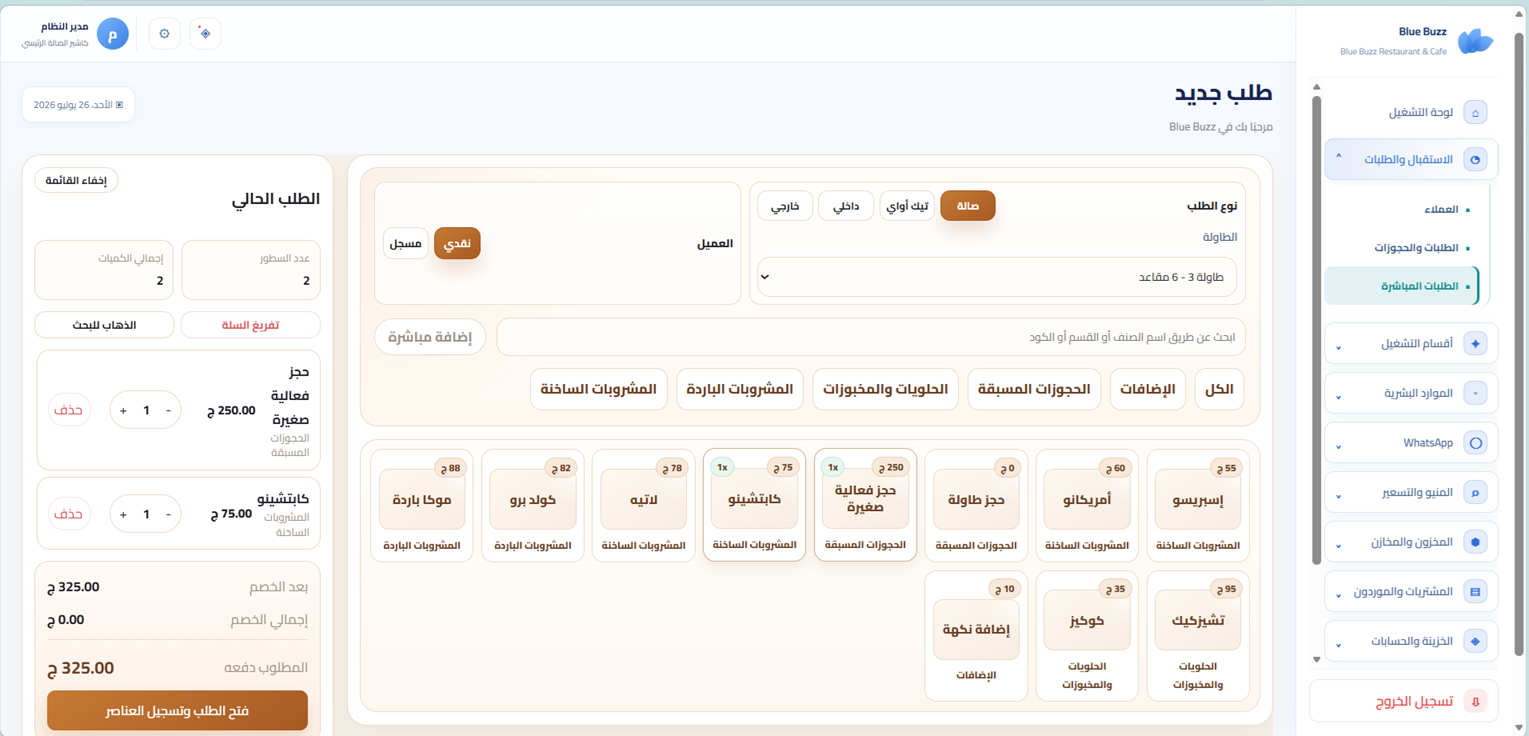Filter items by المشروبات الساخنة category

tap(599, 389)
